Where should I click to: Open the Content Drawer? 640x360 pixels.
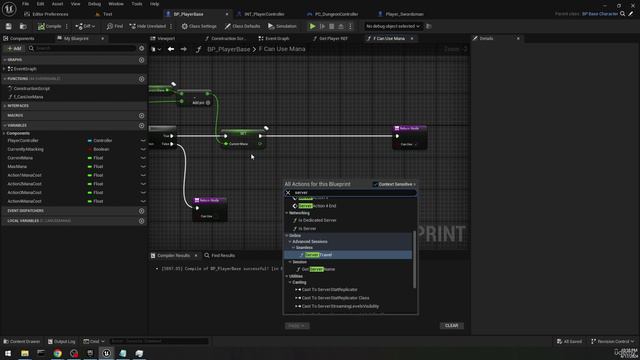pyautogui.click(x=22, y=341)
